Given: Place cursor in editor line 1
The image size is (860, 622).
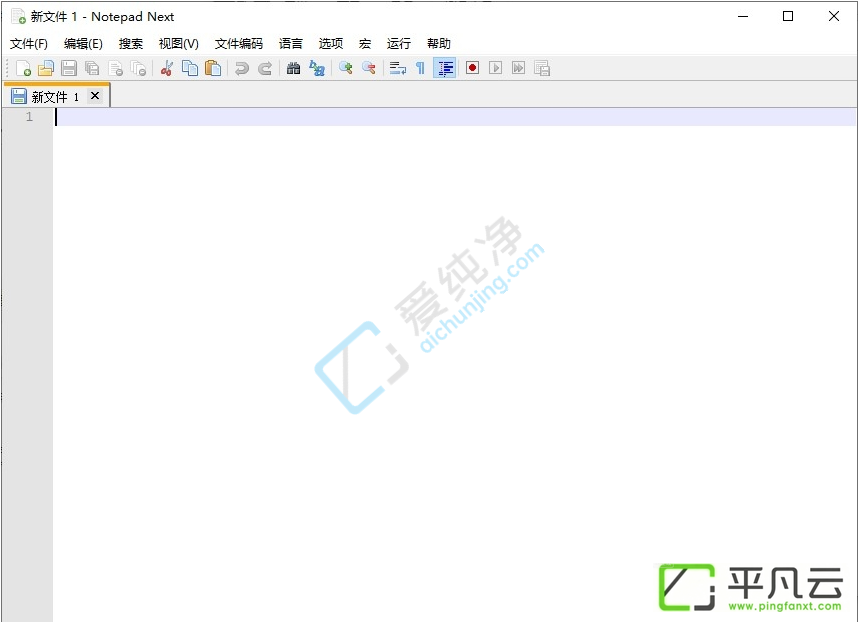Looking at the screenshot, I should (x=455, y=117).
